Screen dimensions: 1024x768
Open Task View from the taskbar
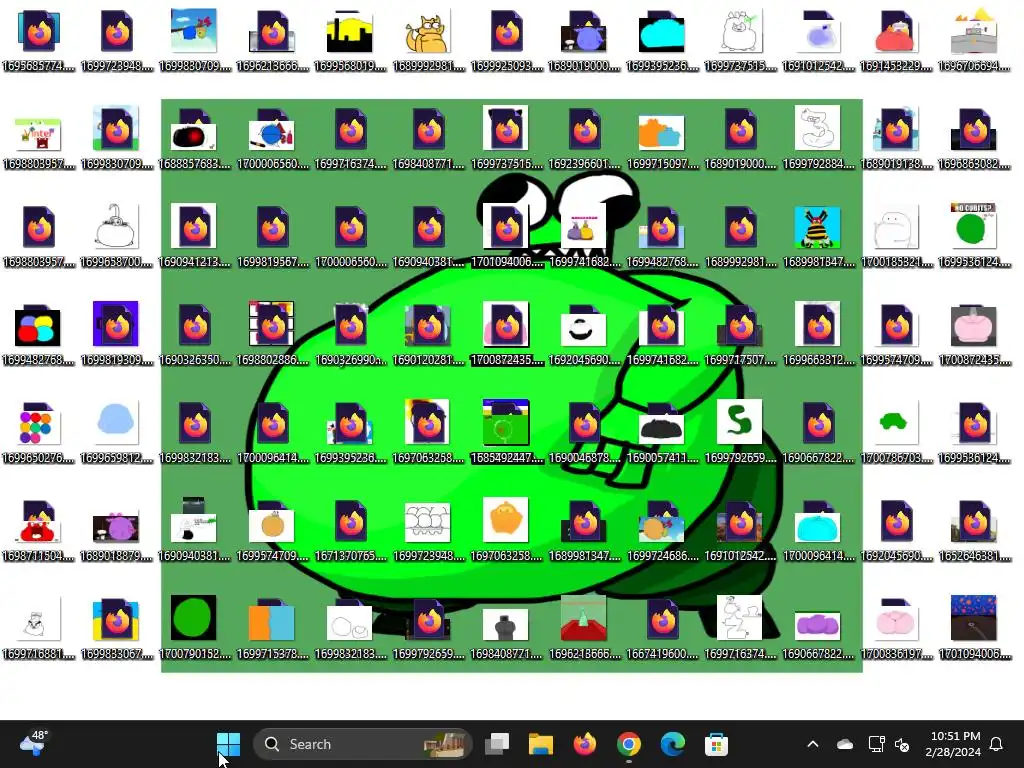[497, 744]
